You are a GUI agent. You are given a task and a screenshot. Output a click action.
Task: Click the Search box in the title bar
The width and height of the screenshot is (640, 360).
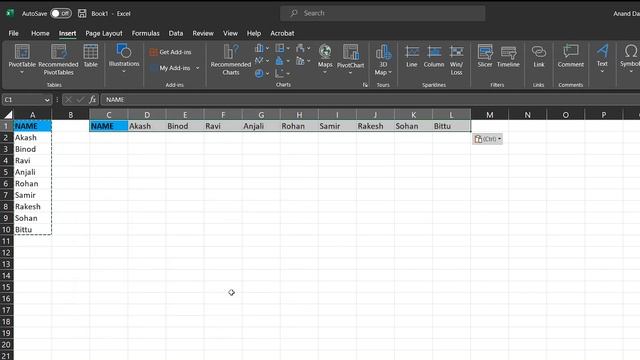pos(382,13)
